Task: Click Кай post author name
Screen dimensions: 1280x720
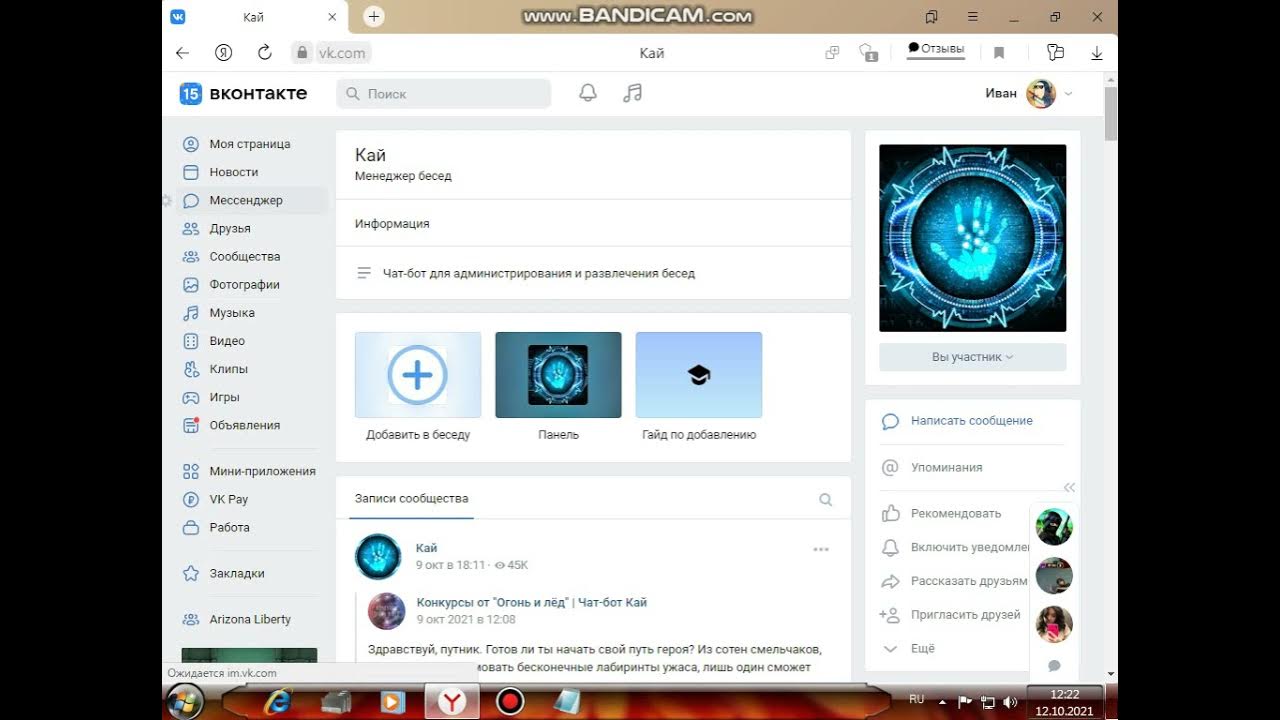Action: 427,548
